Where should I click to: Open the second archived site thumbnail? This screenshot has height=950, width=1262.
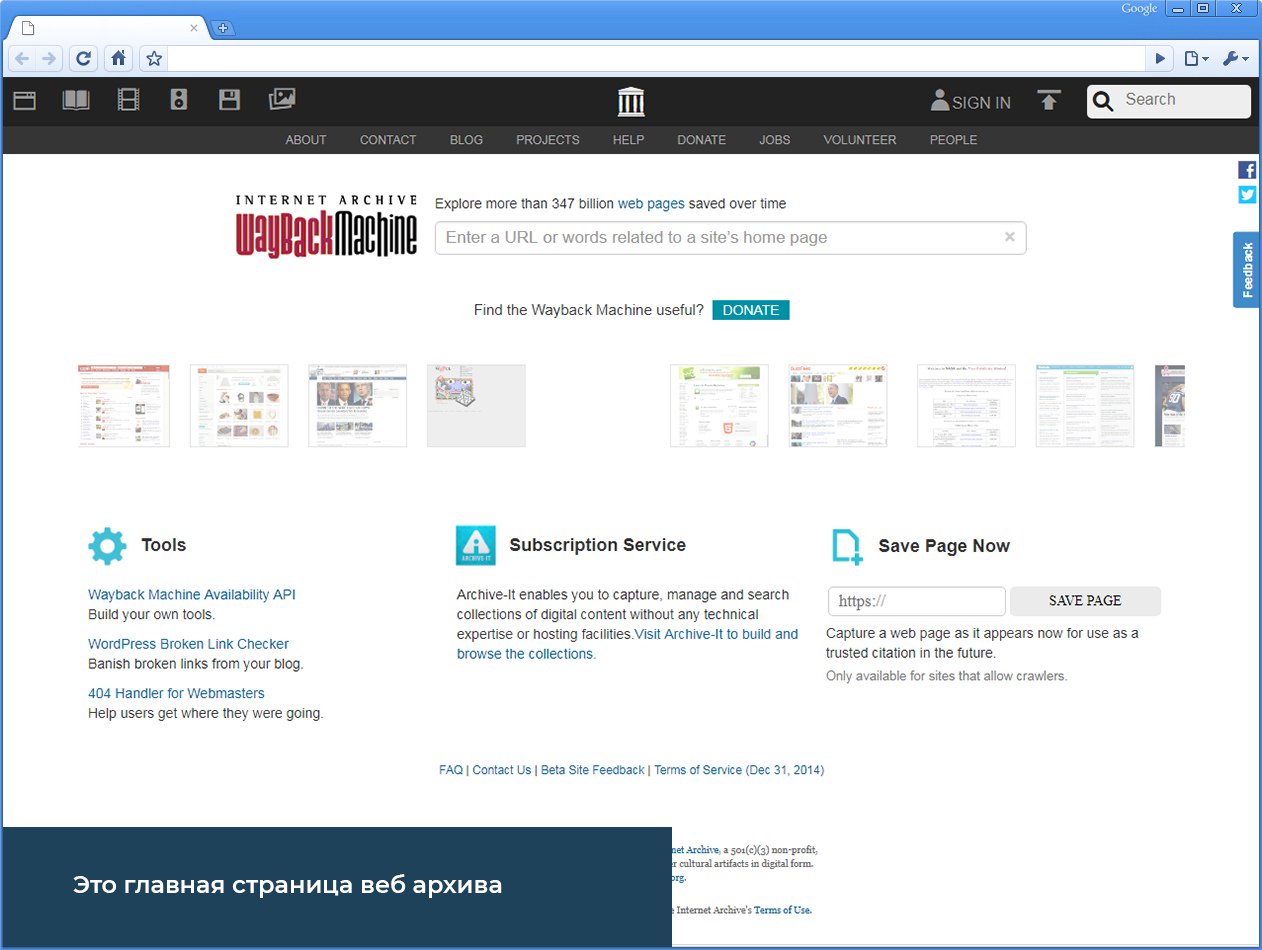coord(239,405)
